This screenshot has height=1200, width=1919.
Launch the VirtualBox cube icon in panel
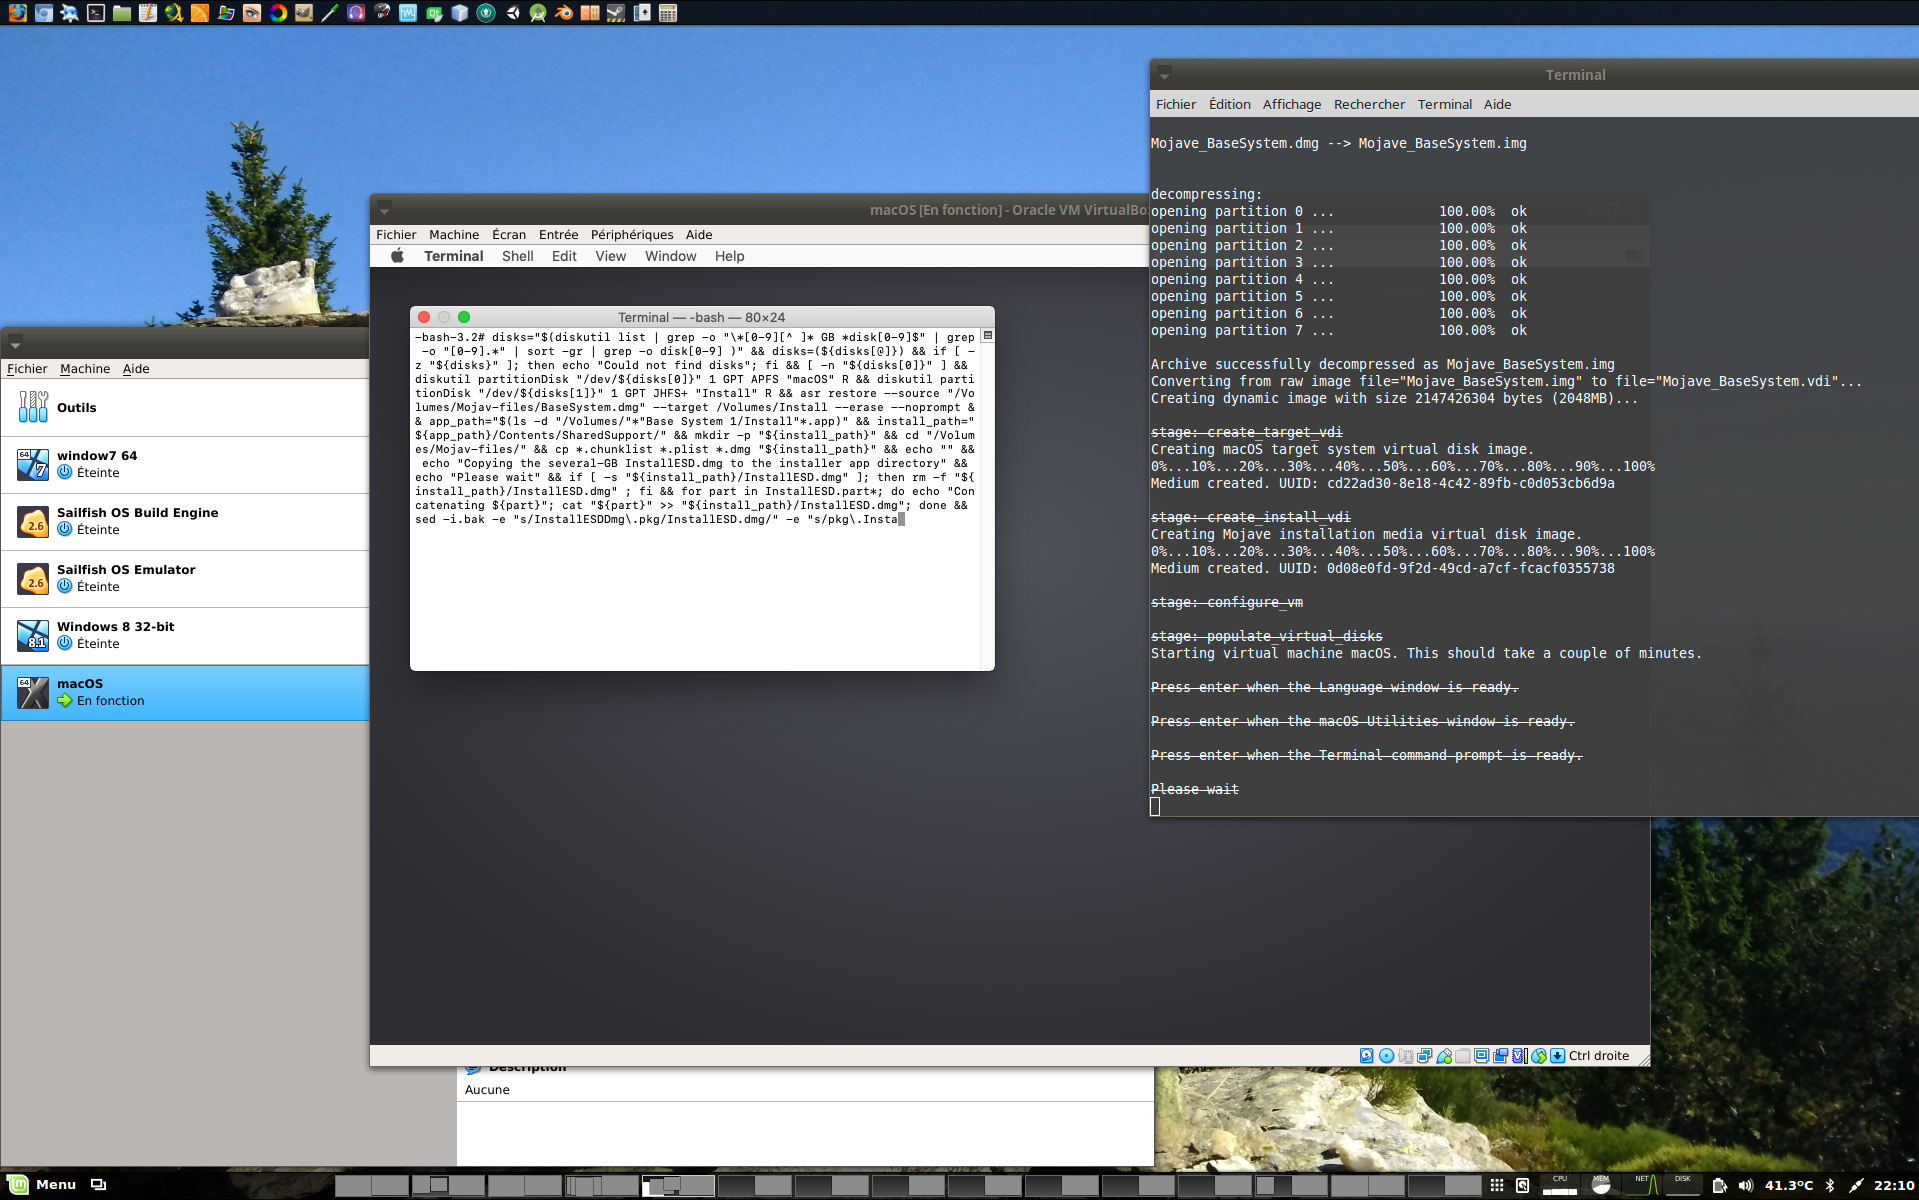(x=460, y=13)
